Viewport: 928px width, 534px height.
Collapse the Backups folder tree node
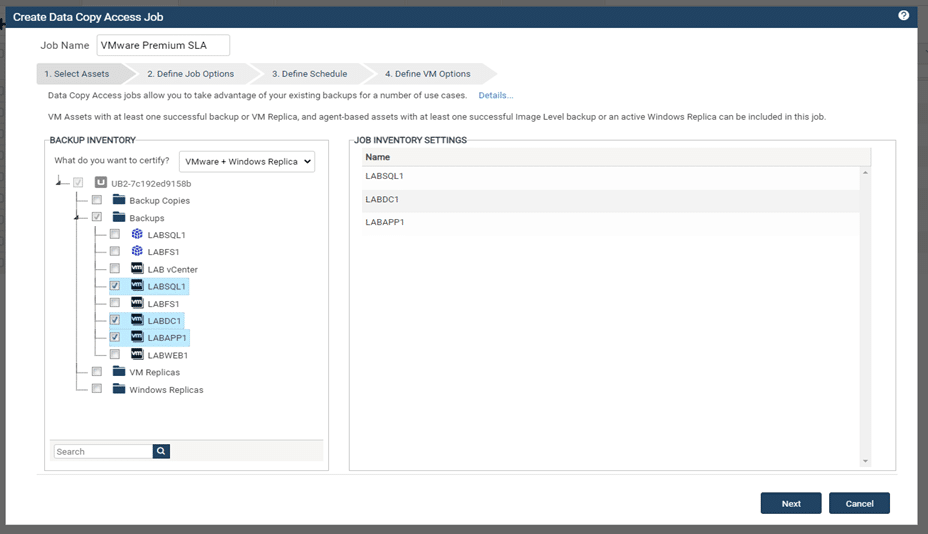76,218
